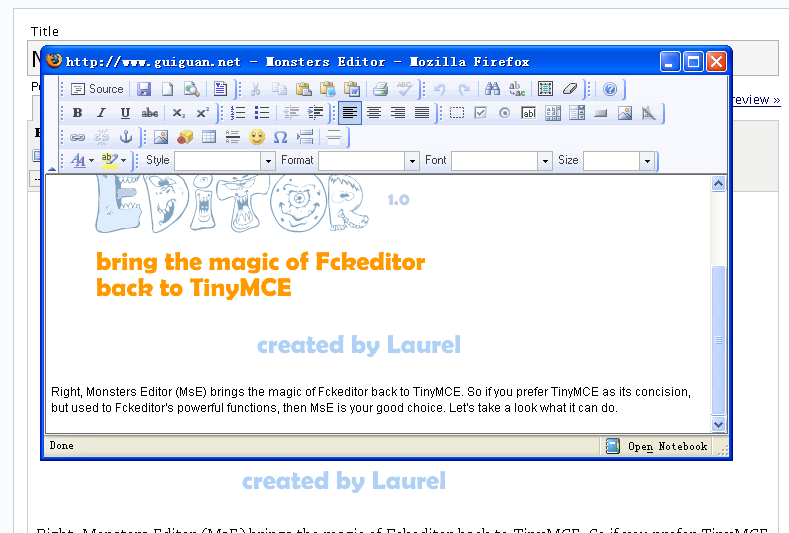Click the Paste clipboard icon
This screenshot has width=789, height=533.
coord(303,89)
